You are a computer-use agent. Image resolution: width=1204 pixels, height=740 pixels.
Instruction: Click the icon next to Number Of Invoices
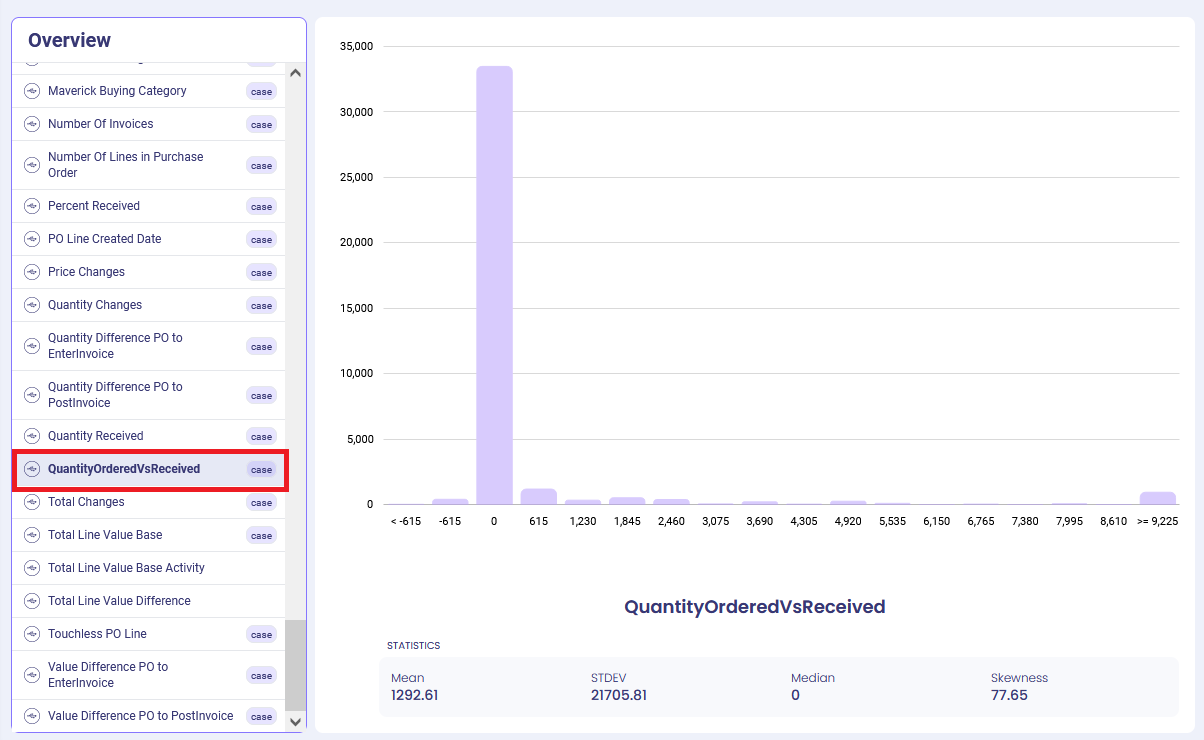click(x=32, y=124)
